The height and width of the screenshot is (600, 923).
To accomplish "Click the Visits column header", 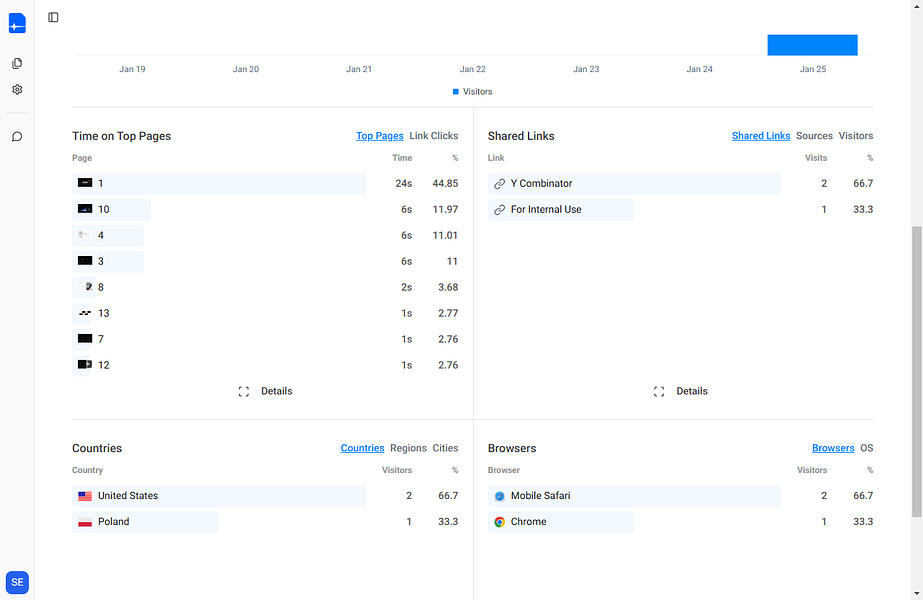I will point(816,158).
